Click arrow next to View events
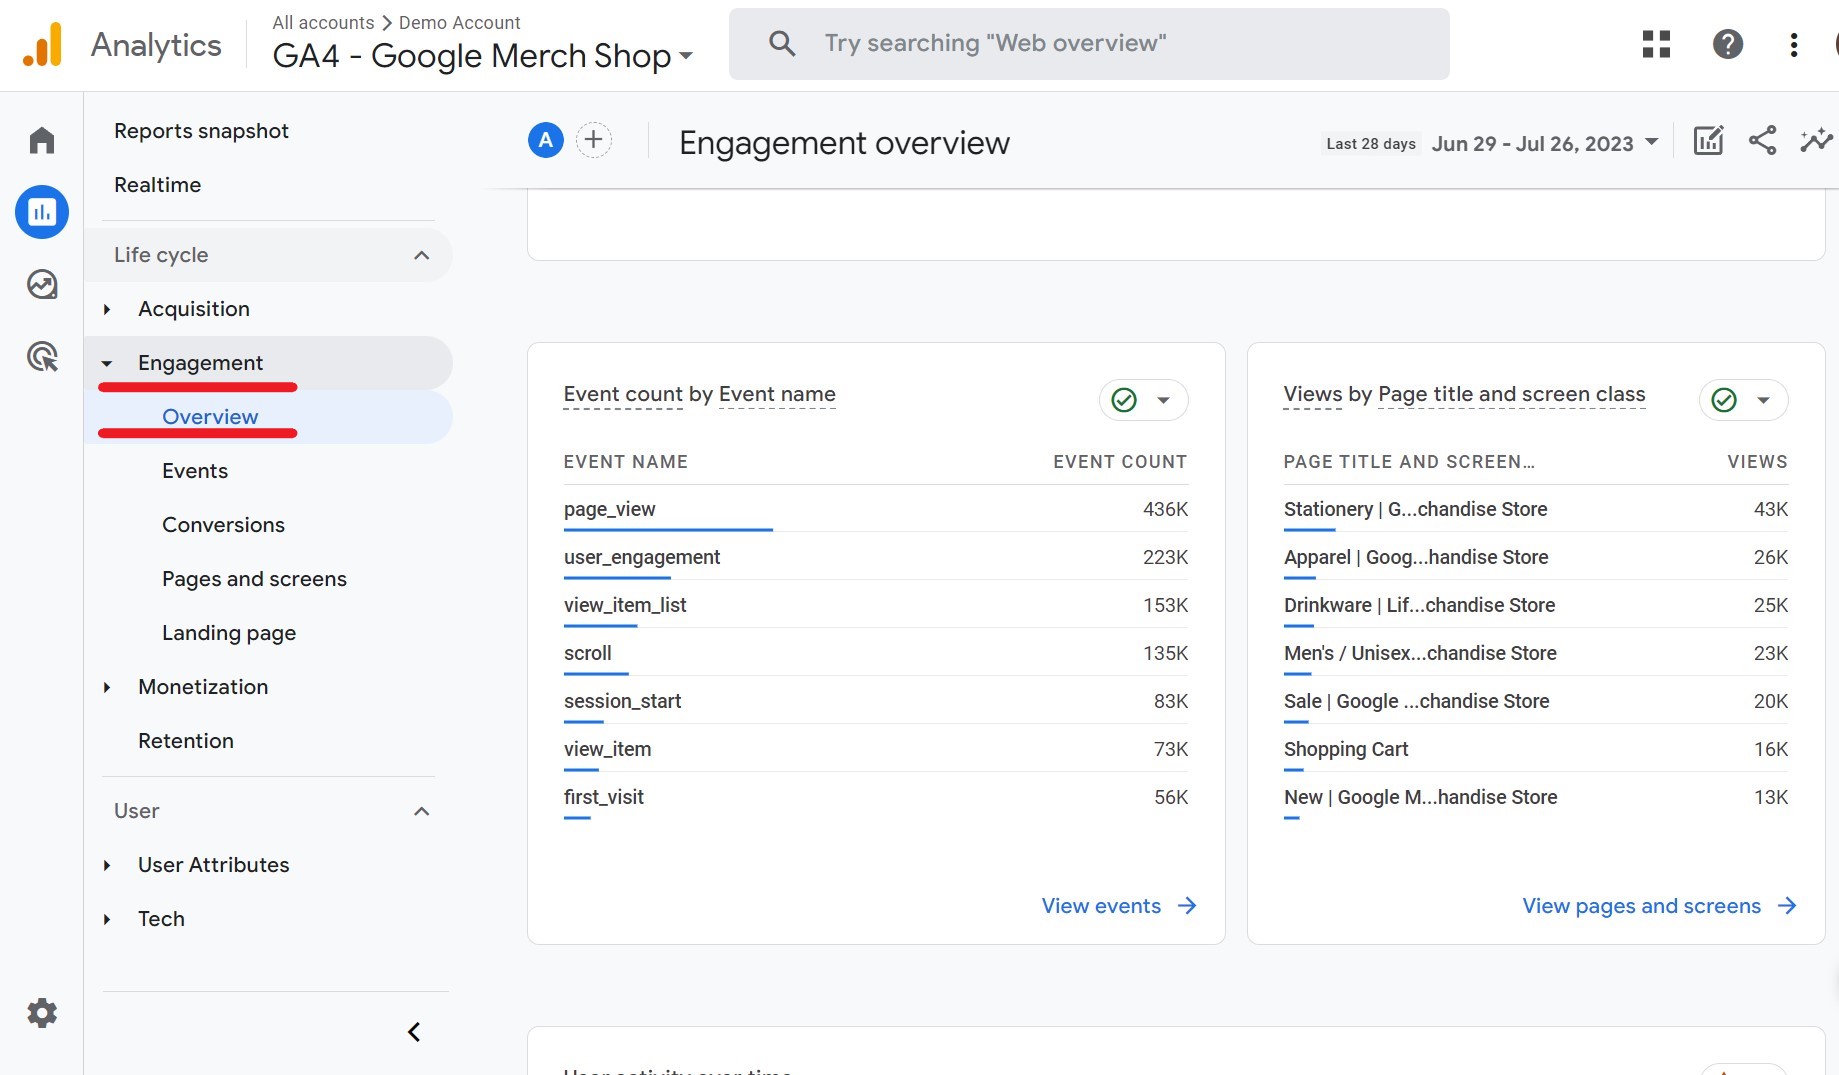Viewport: 1839px width, 1075px height. (1187, 906)
